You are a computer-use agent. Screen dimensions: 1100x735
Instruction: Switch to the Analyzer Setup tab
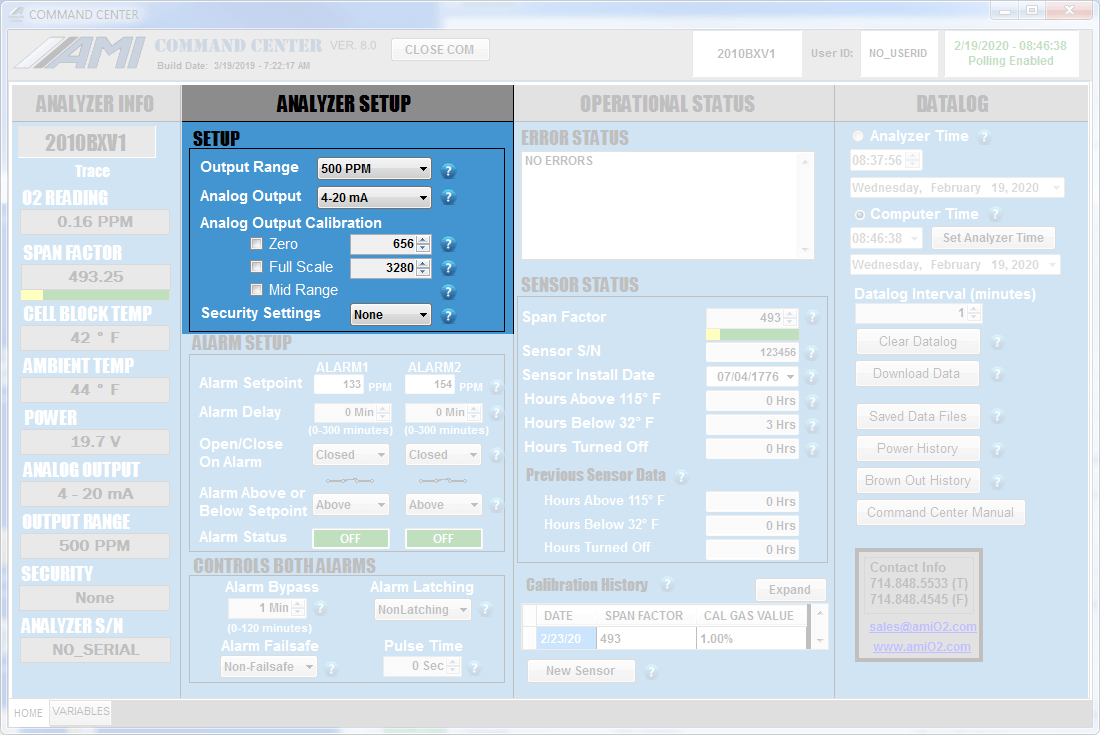(347, 104)
